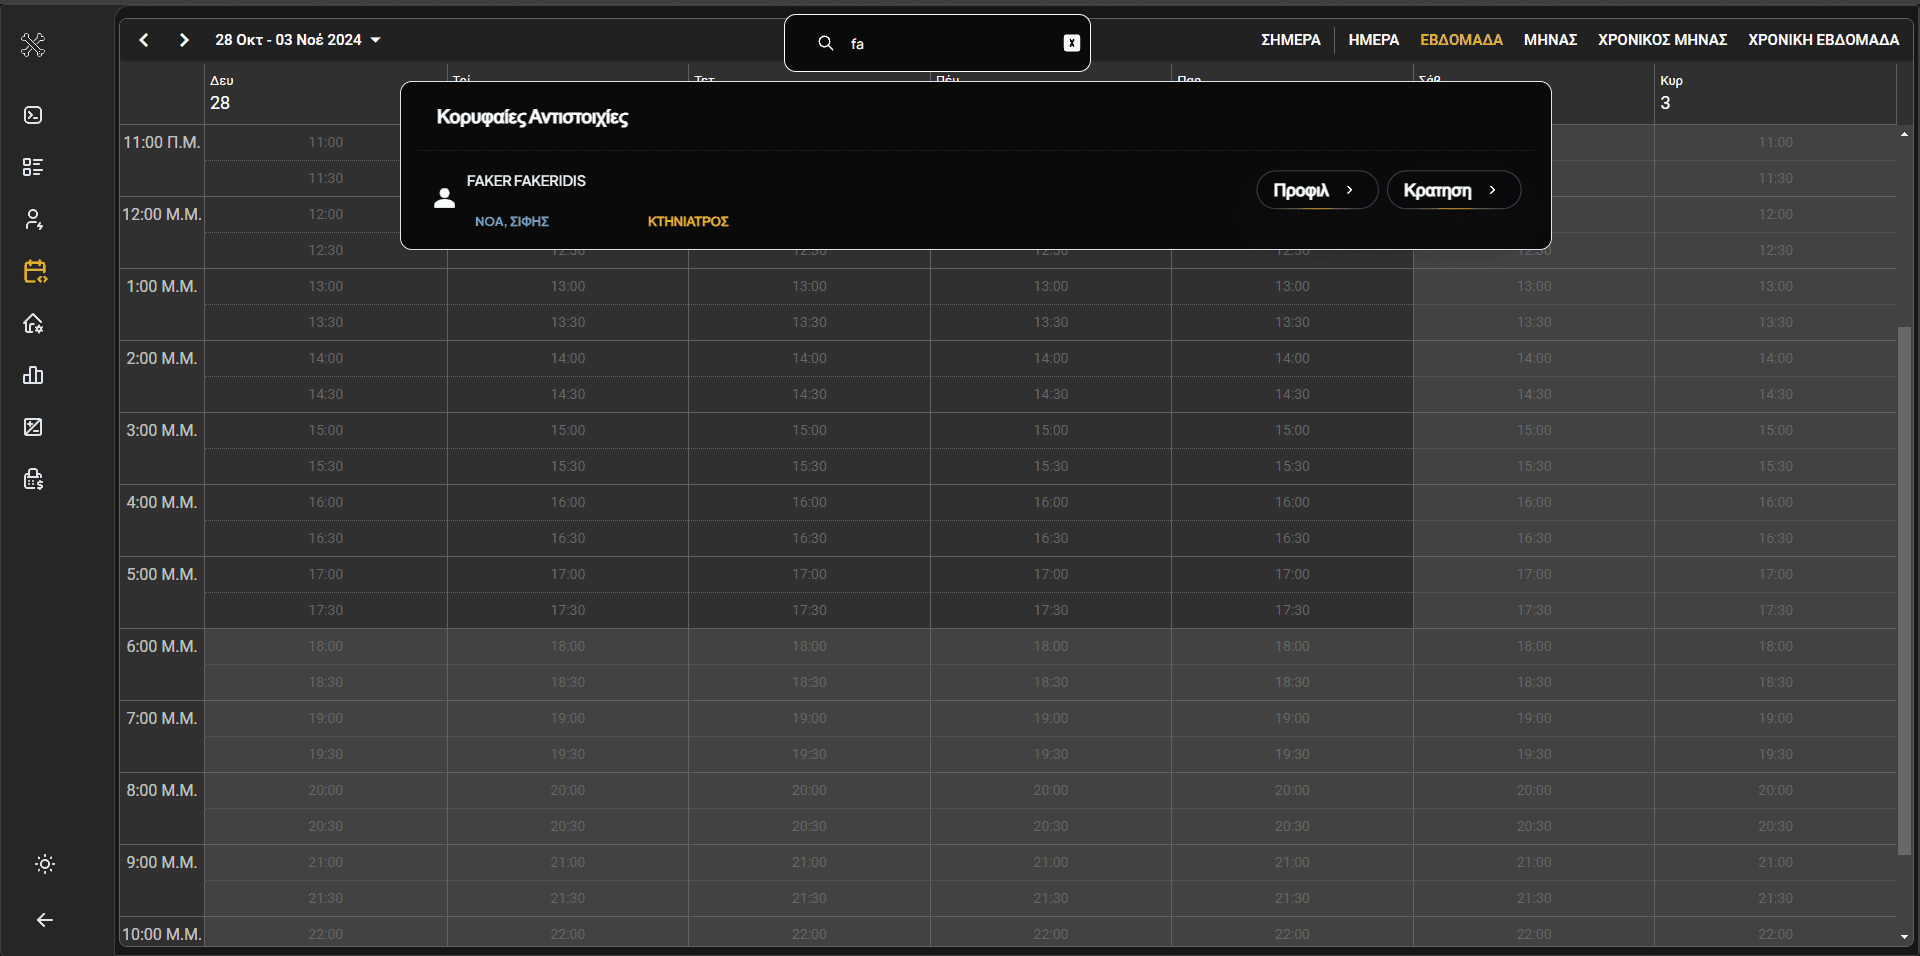Click the tools wrench icon at top left
This screenshot has width=1920, height=956.
(33, 45)
